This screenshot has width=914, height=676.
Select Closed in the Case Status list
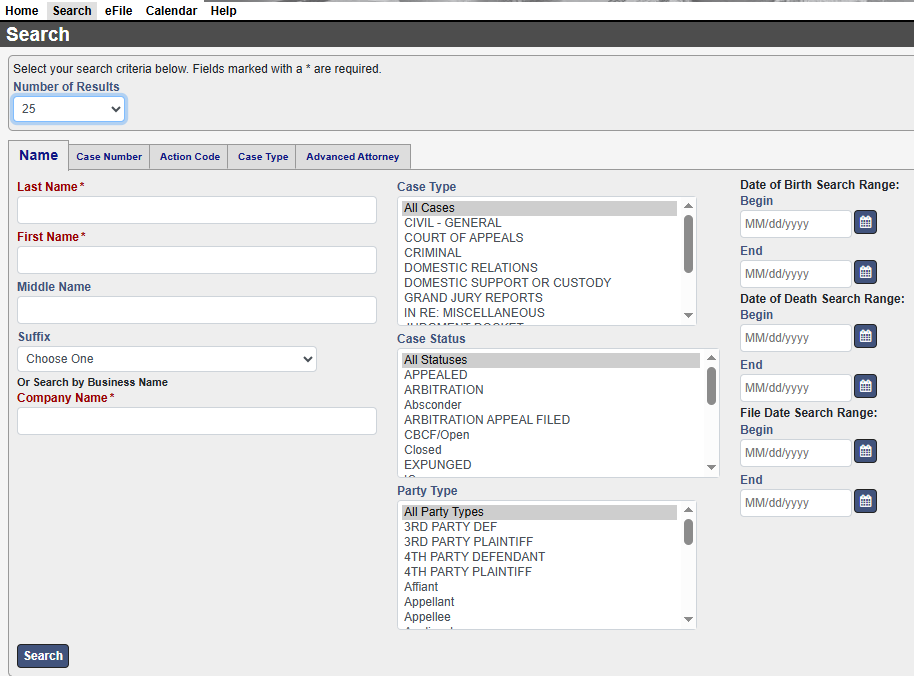pyautogui.click(x=422, y=450)
